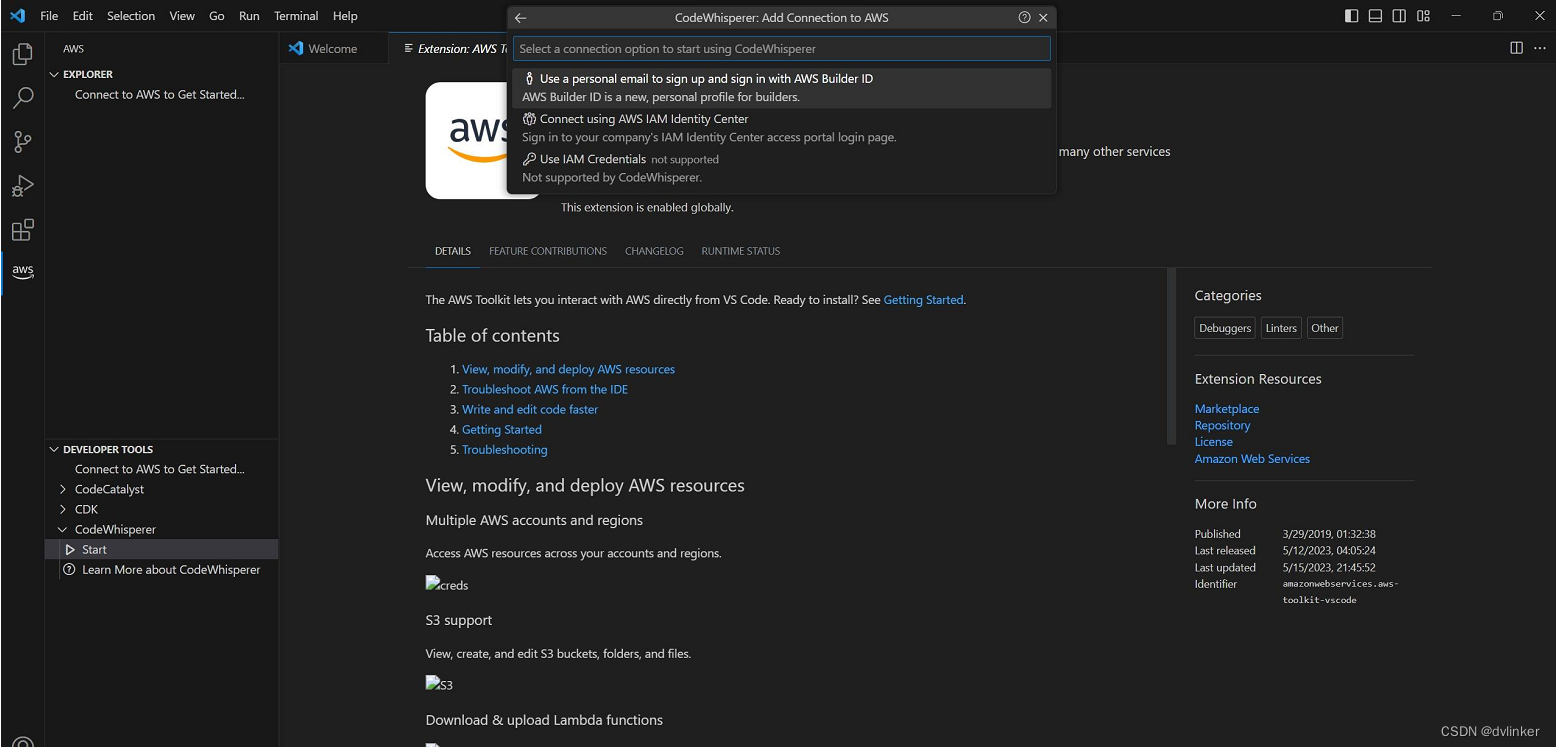1556x747 pixels.
Task: Open Customize Layout icon
Action: coord(1424,16)
